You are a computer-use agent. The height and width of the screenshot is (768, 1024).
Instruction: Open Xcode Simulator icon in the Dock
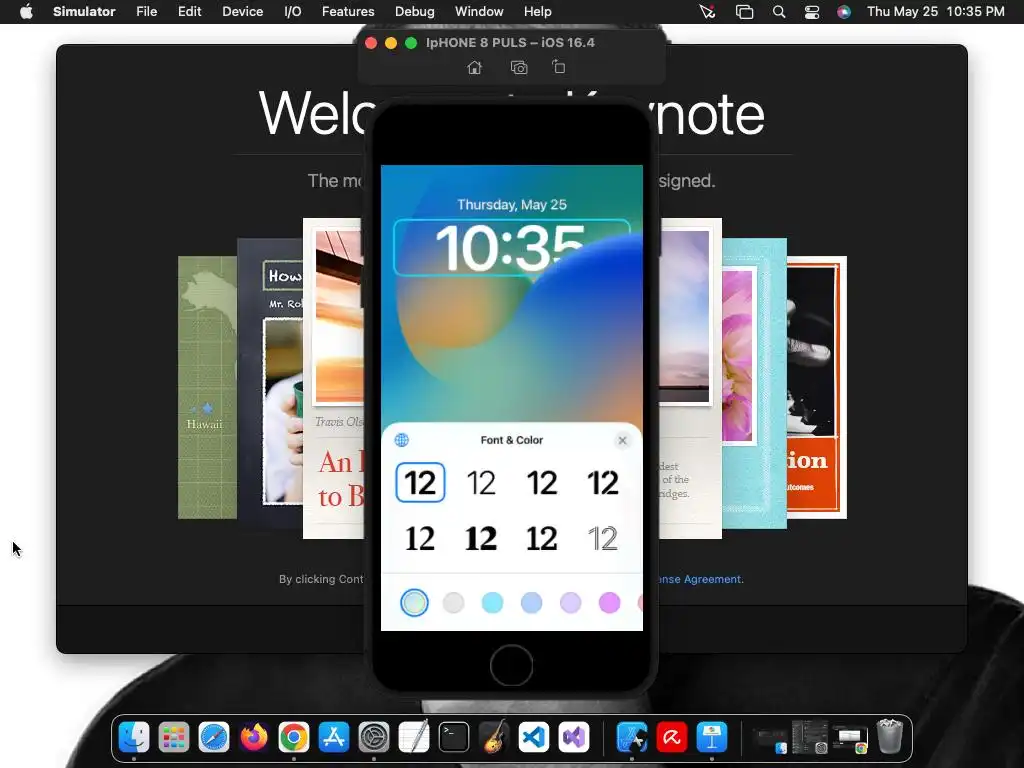(632, 737)
